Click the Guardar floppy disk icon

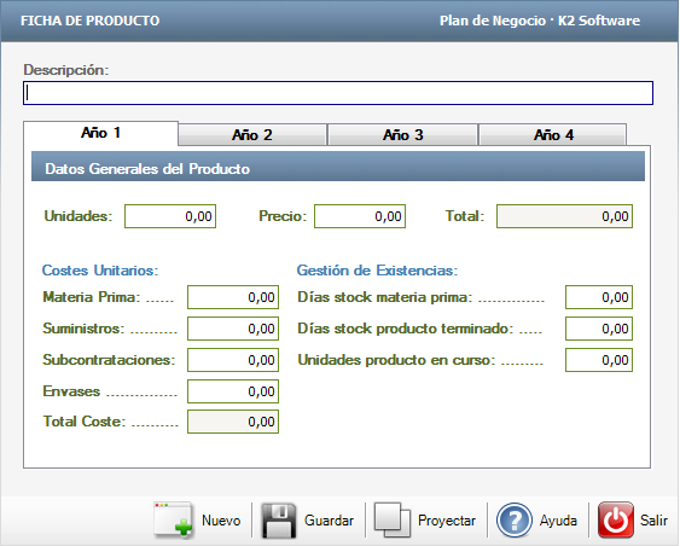(x=278, y=520)
